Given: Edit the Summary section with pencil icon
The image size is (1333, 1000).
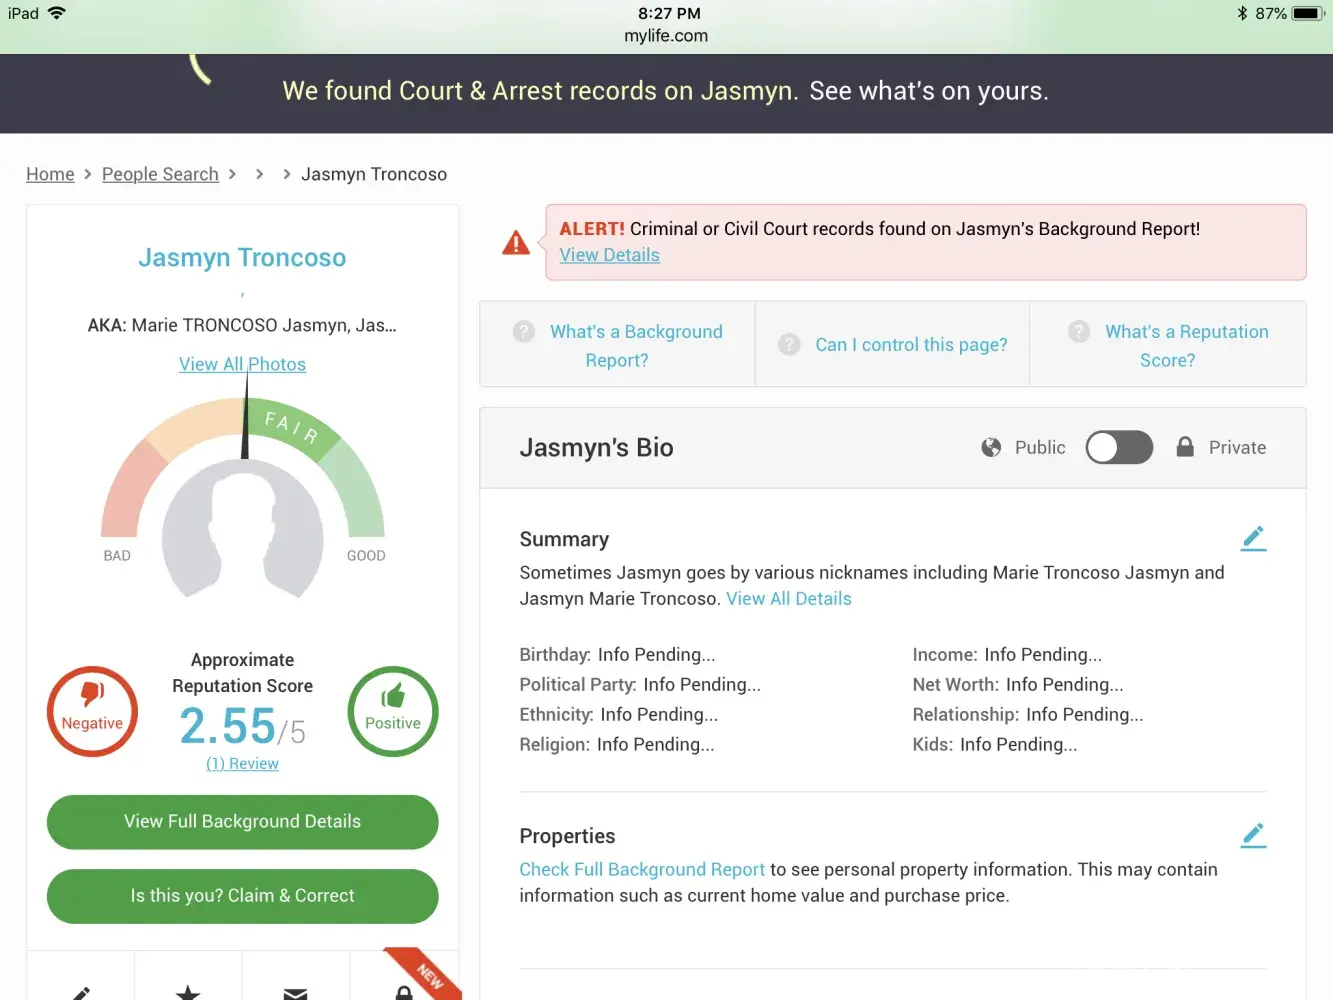Looking at the screenshot, I should pyautogui.click(x=1253, y=539).
